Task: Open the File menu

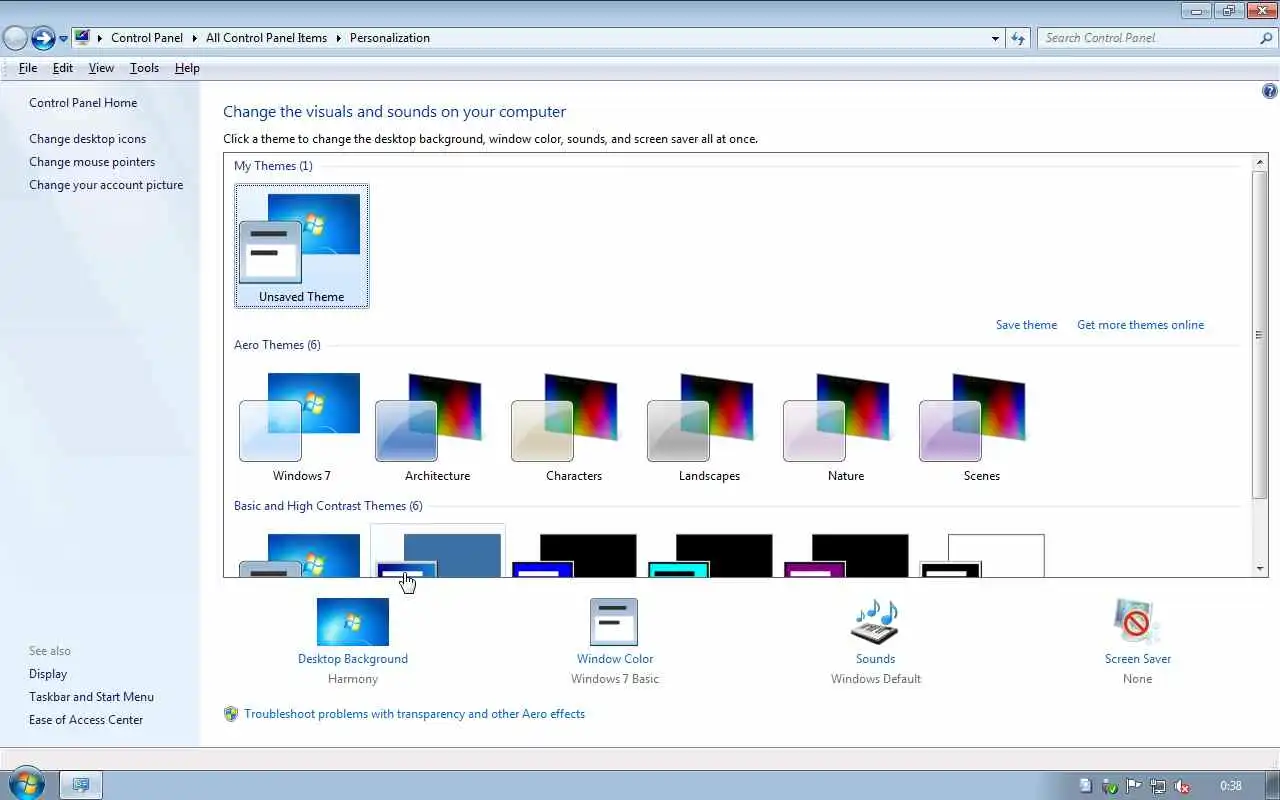Action: (28, 68)
